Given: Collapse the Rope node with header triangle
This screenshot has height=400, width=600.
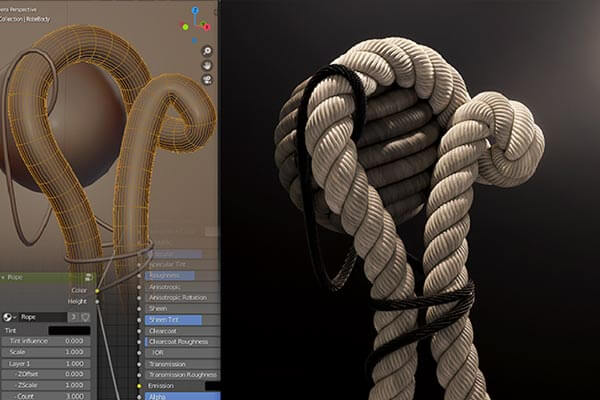Looking at the screenshot, I should 3,277.
